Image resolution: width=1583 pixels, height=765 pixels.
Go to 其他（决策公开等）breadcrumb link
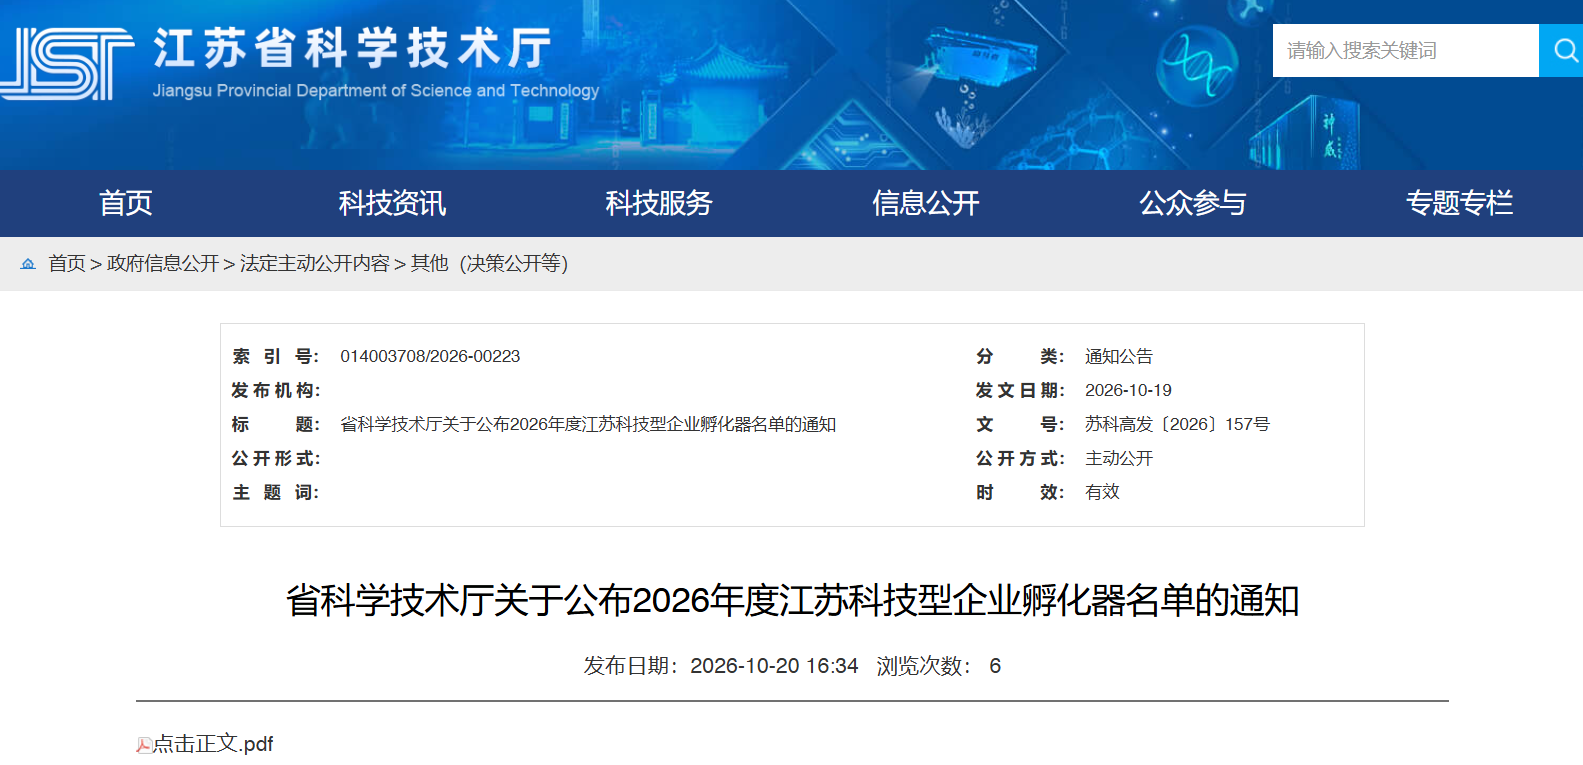[489, 263]
